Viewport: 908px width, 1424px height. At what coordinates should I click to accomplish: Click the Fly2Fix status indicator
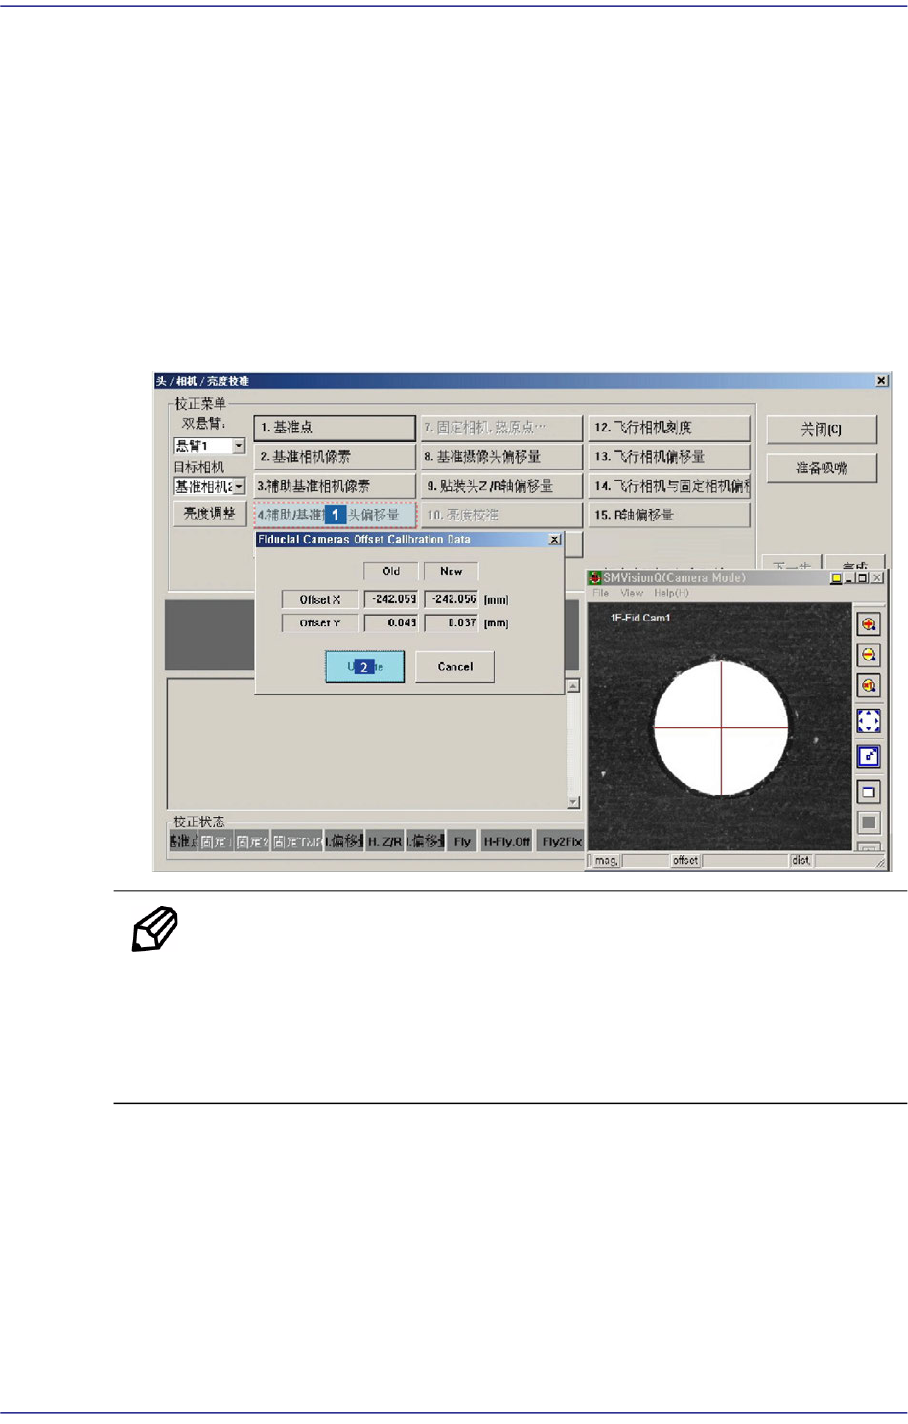(x=561, y=841)
